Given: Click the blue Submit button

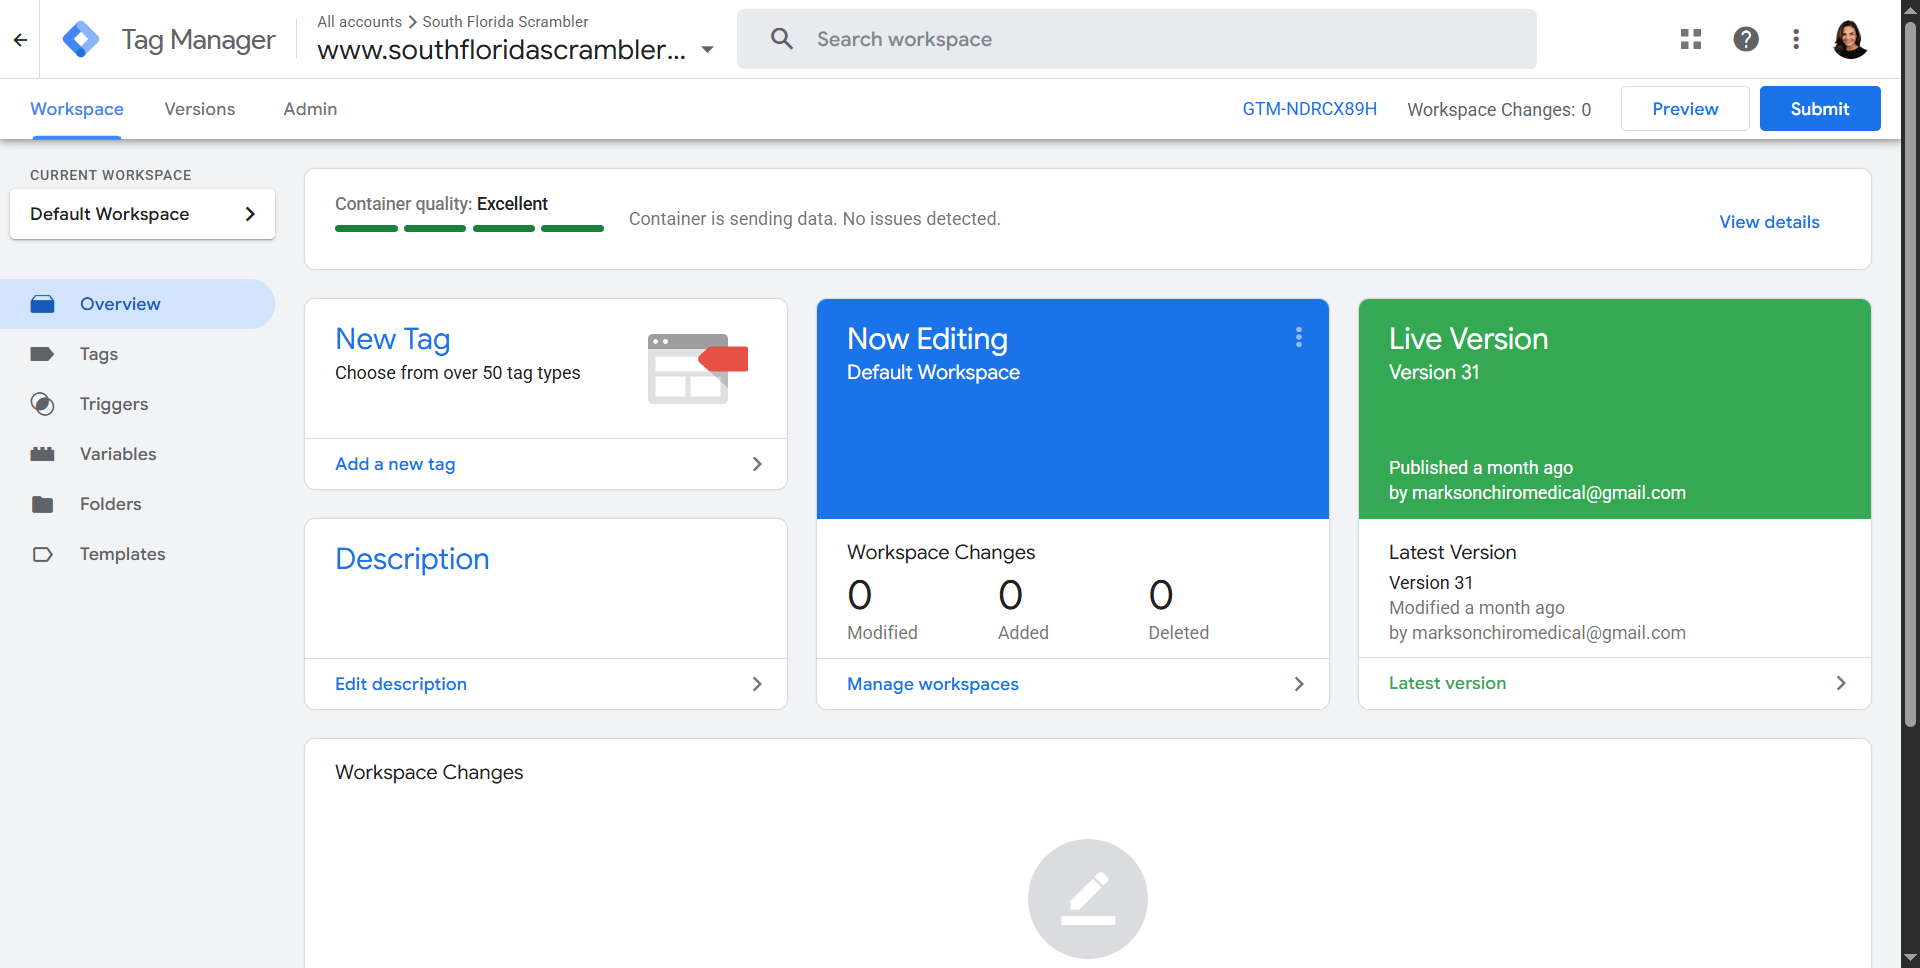Looking at the screenshot, I should point(1820,109).
